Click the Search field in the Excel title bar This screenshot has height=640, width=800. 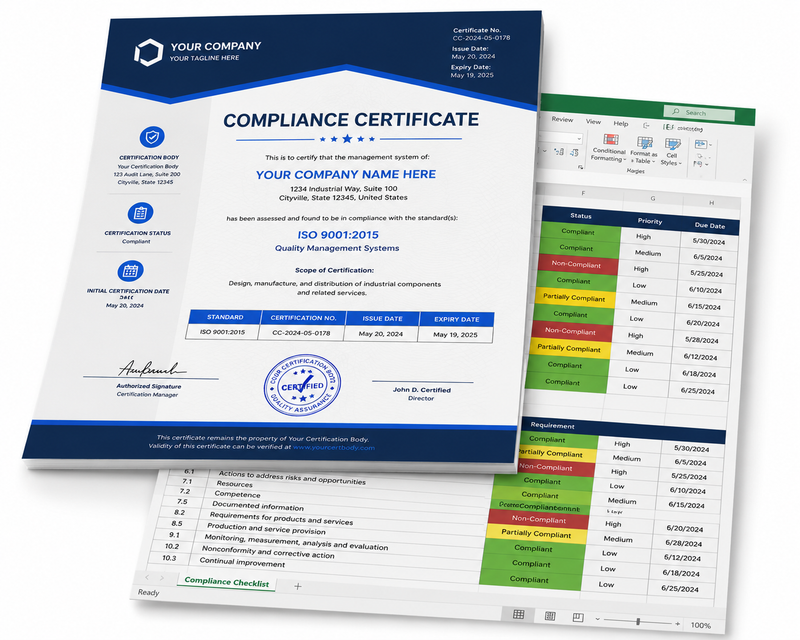699,112
